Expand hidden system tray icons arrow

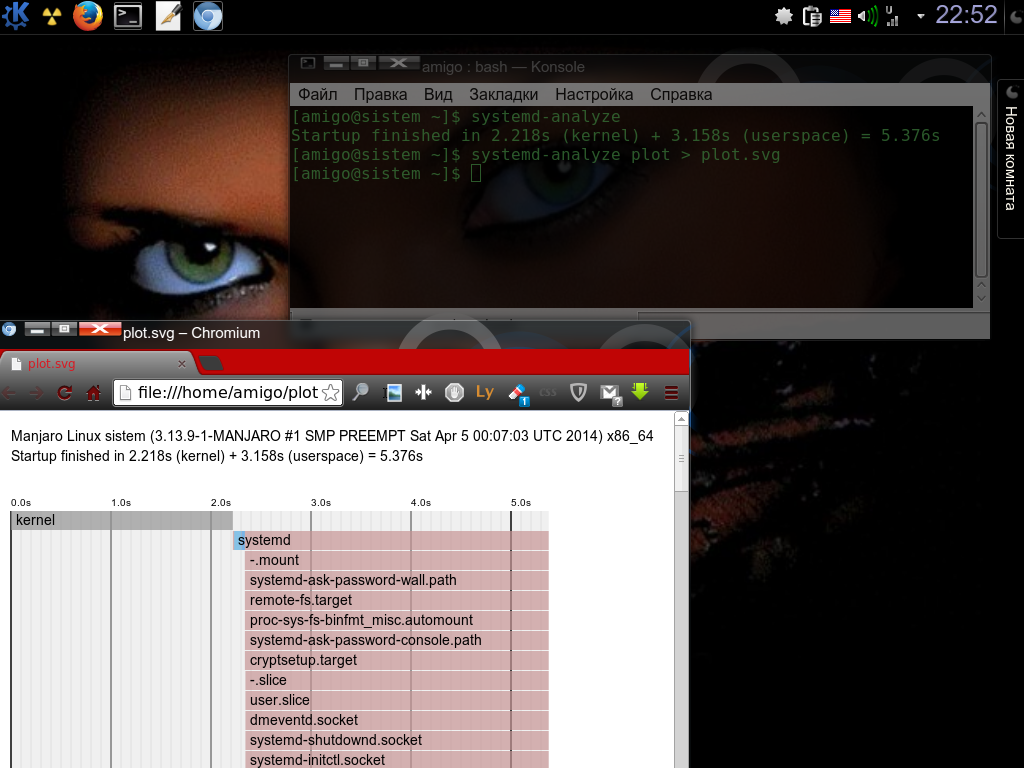pos(921,16)
